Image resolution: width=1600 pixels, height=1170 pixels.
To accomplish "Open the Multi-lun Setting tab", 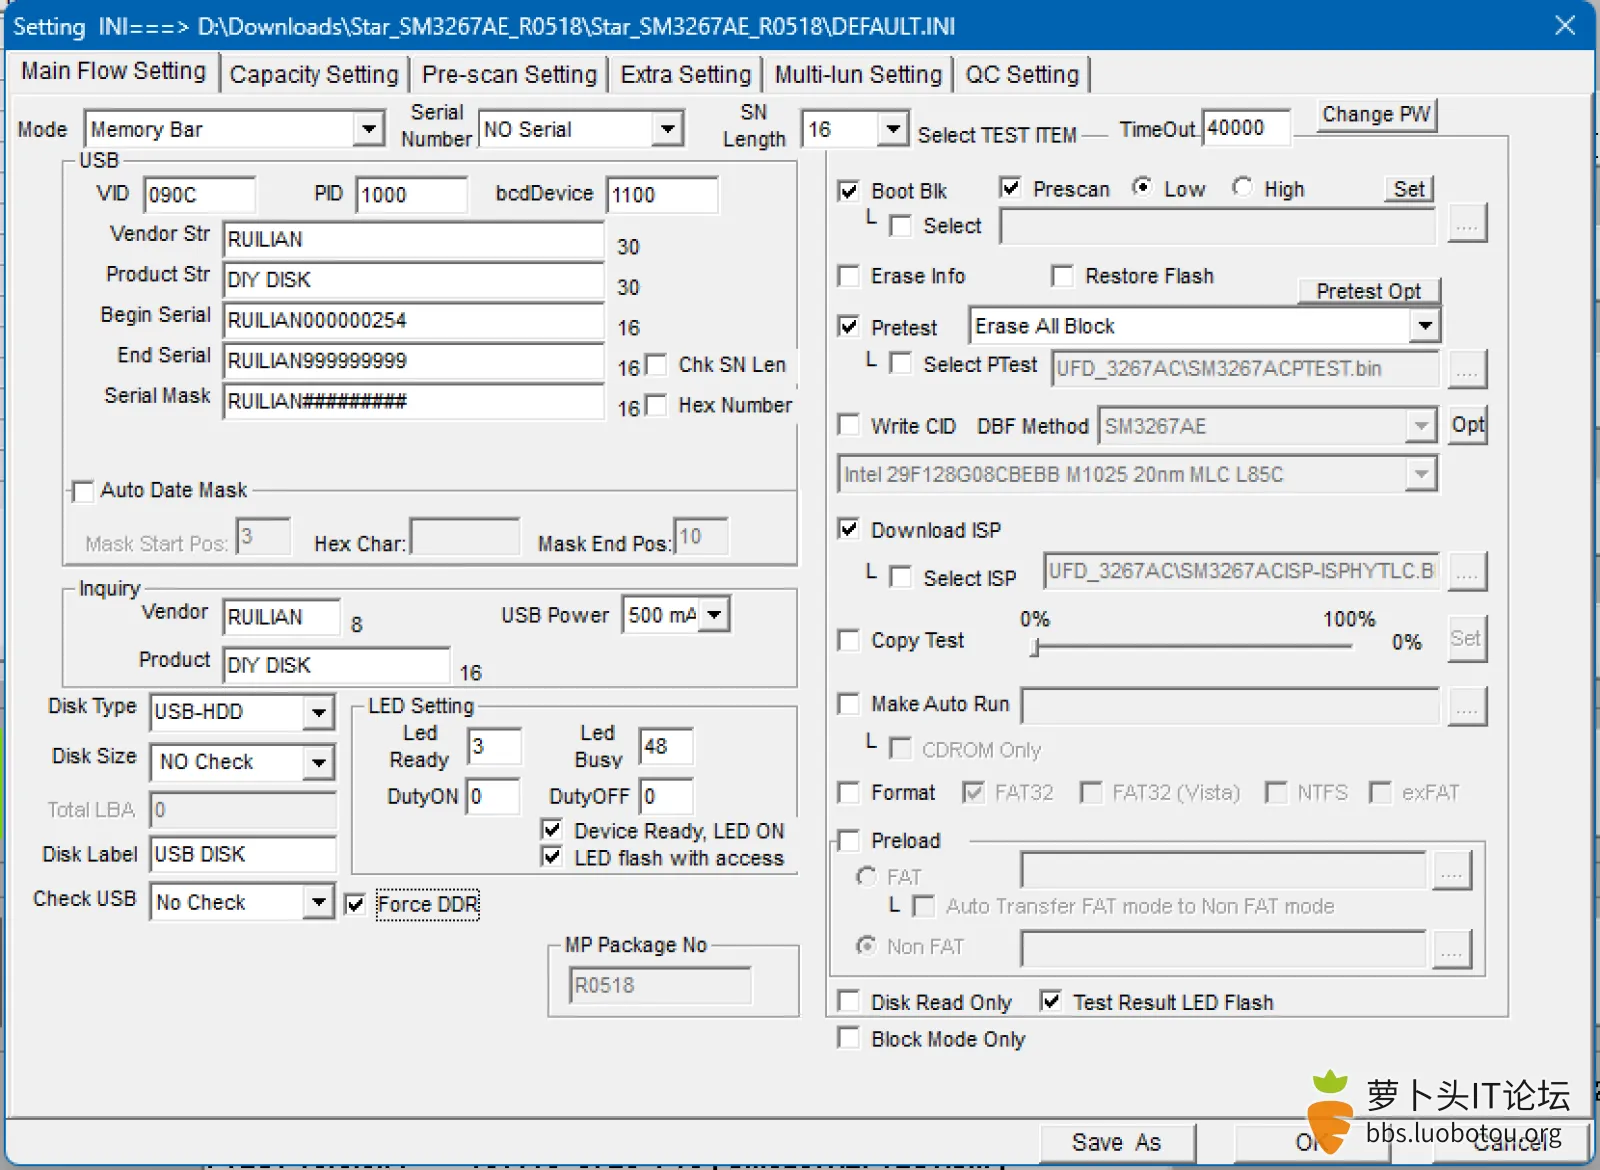I will click(x=858, y=75).
